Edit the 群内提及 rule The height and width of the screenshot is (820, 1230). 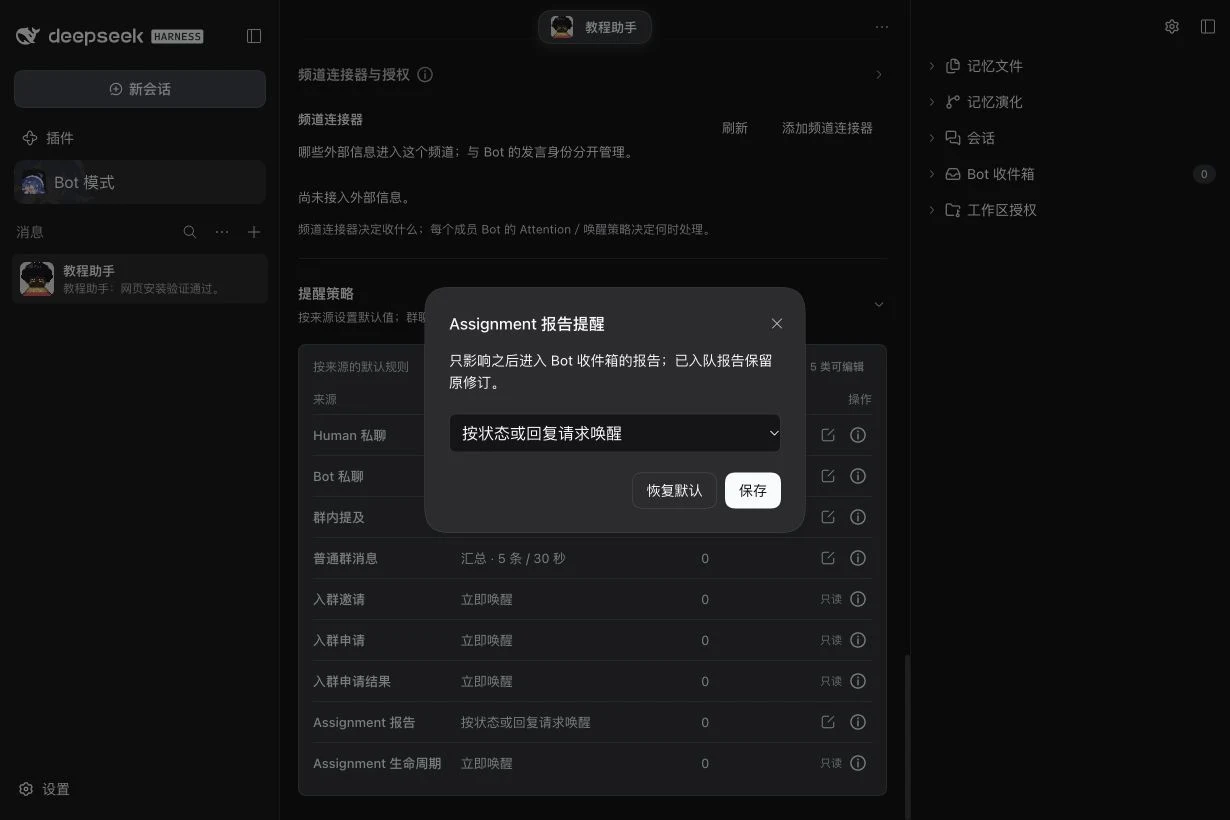[827, 517]
